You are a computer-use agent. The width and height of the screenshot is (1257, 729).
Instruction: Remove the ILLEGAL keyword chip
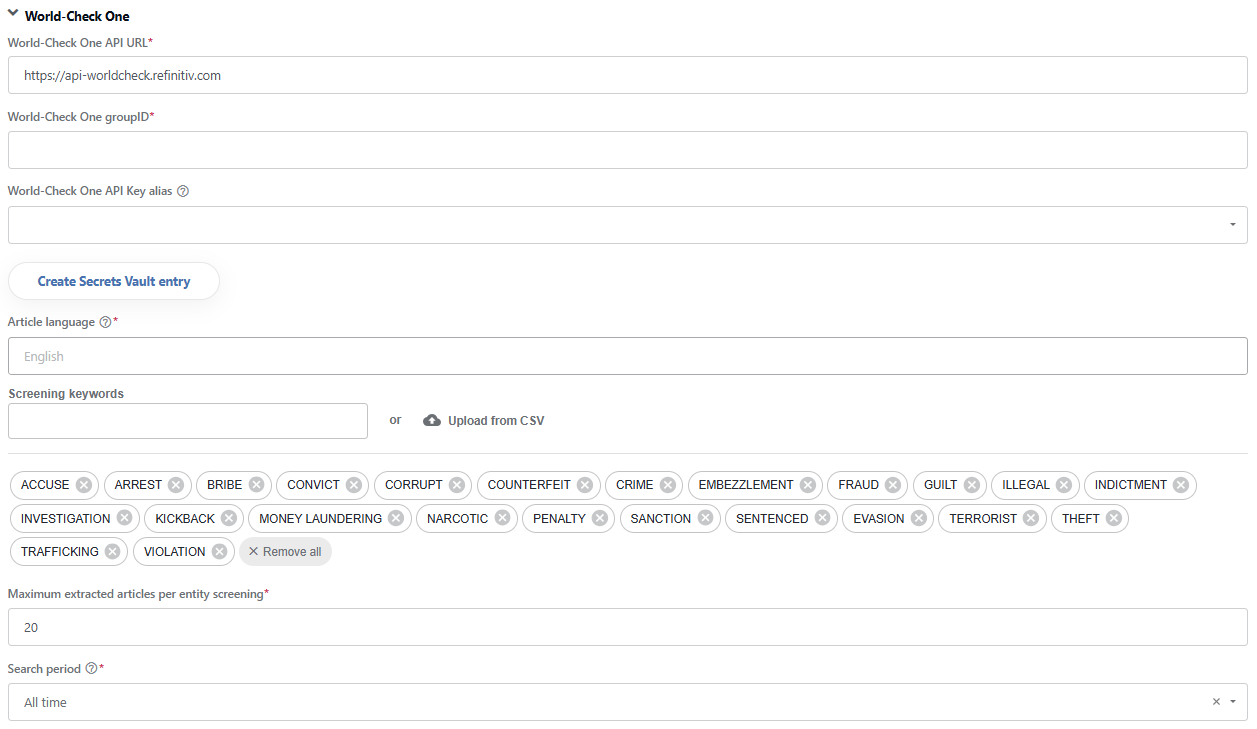tap(1064, 485)
